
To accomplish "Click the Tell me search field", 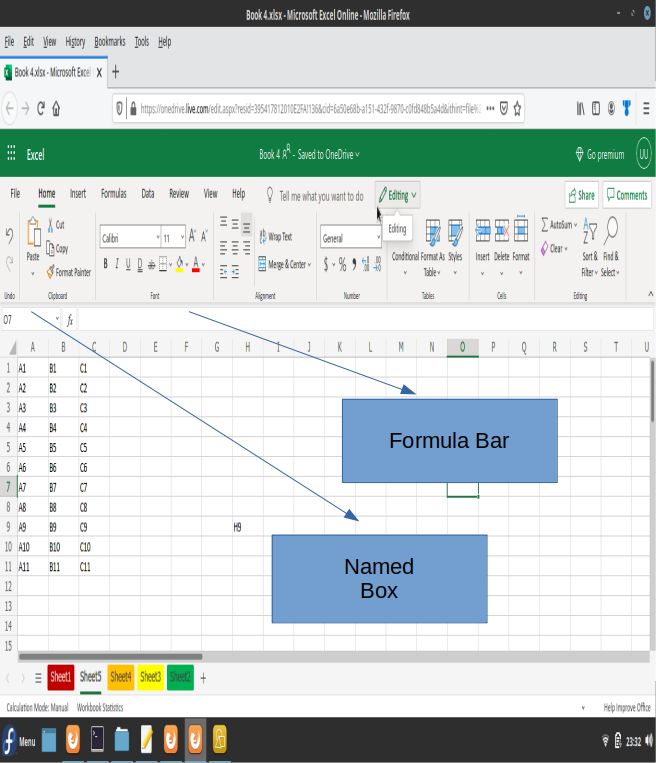I will pos(320,196).
